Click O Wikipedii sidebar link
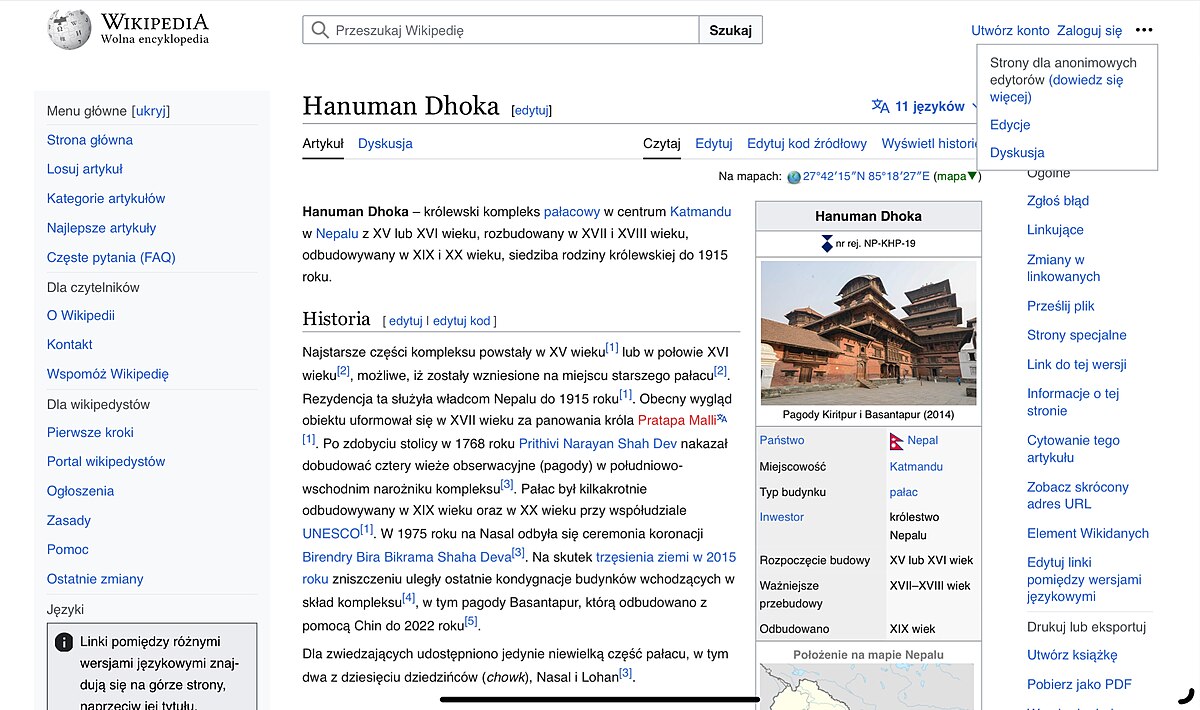The height and width of the screenshot is (710, 1200). 81,315
